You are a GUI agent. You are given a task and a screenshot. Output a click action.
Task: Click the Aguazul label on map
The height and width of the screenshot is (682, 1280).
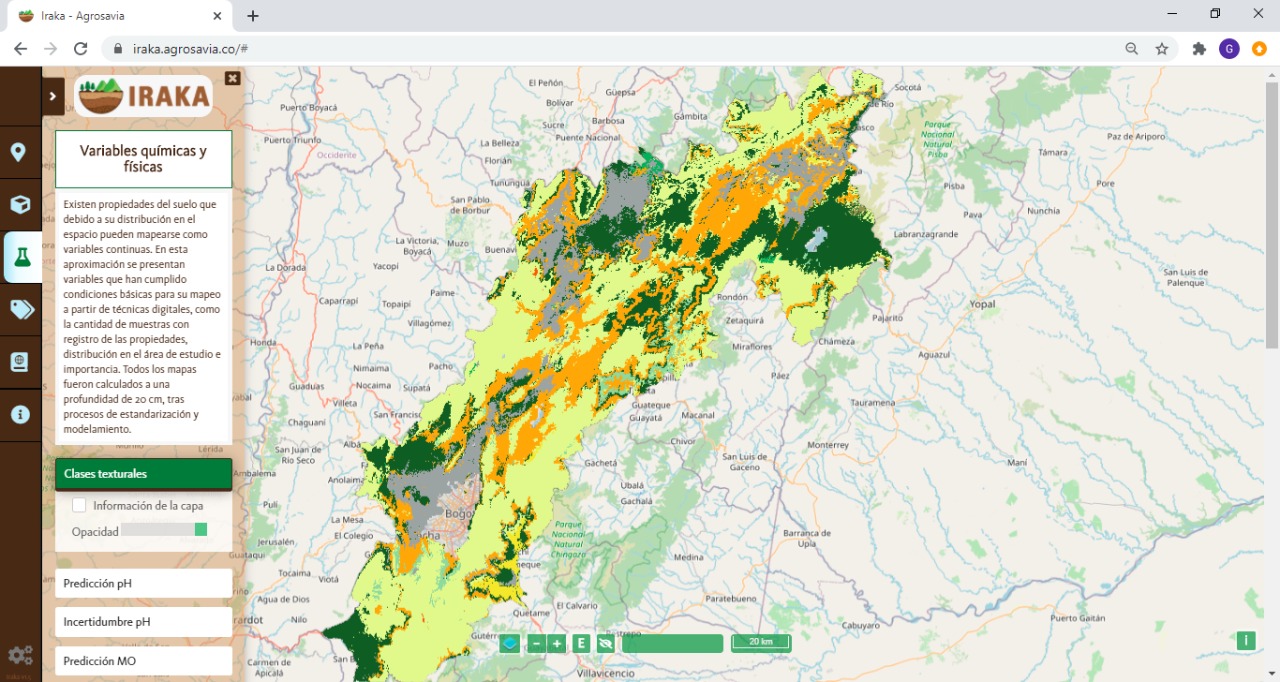(x=933, y=354)
